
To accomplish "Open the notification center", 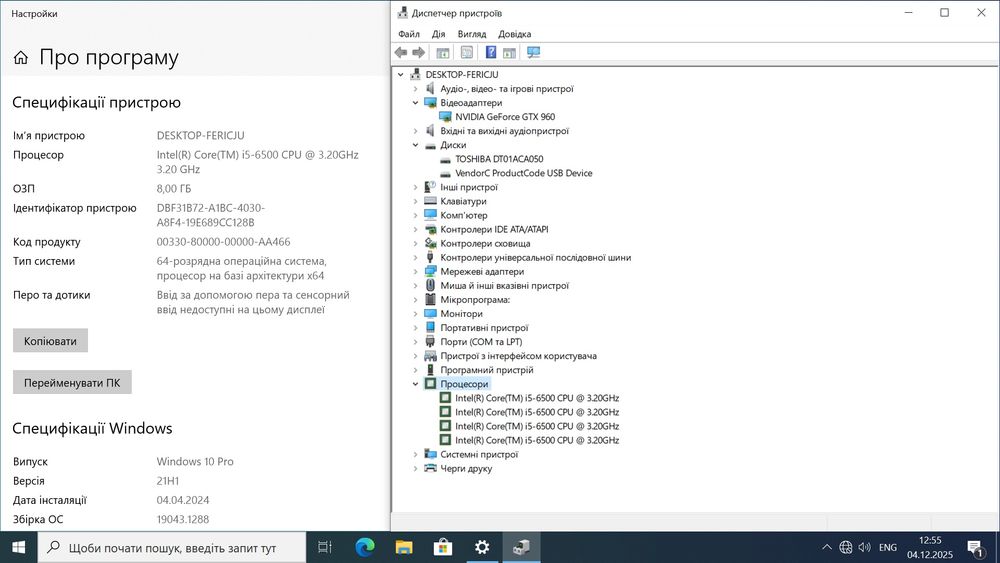I will [x=975, y=547].
